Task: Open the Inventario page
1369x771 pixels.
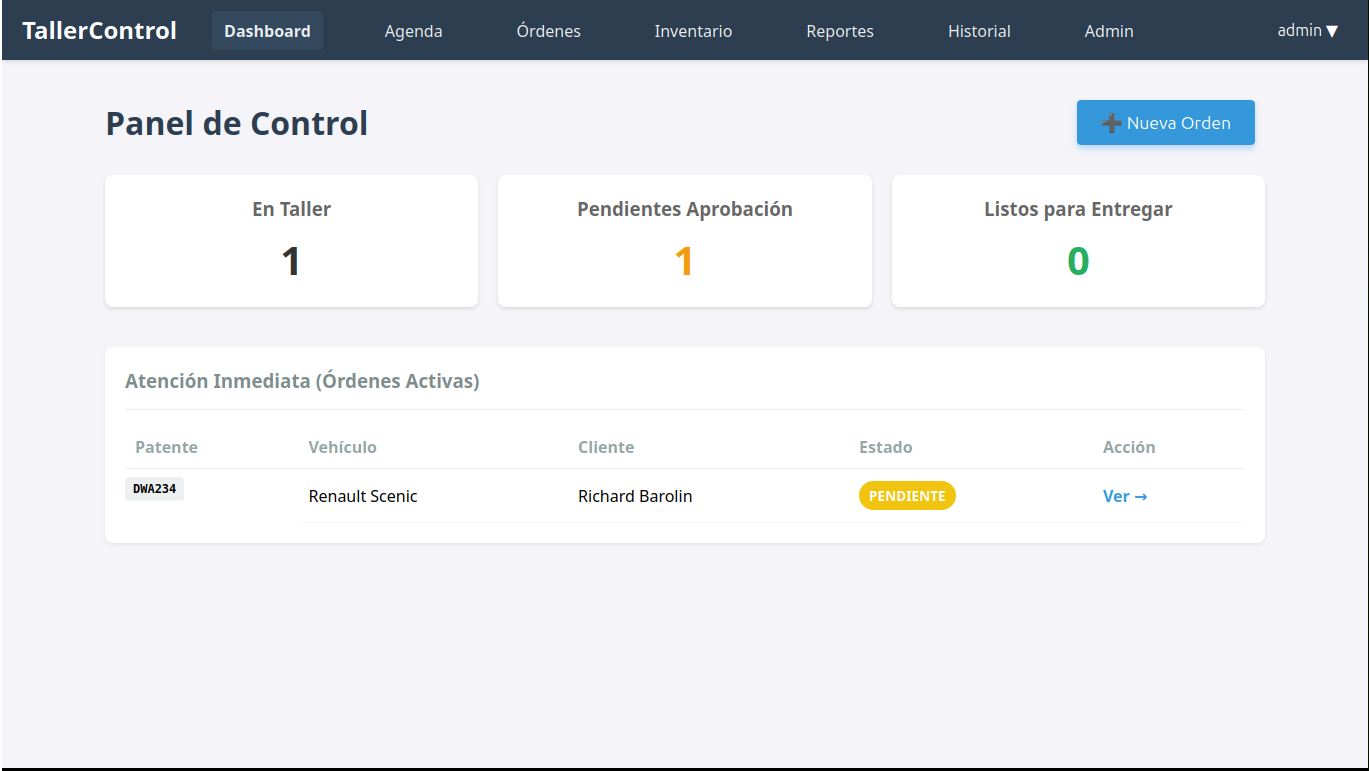Action: coord(693,31)
